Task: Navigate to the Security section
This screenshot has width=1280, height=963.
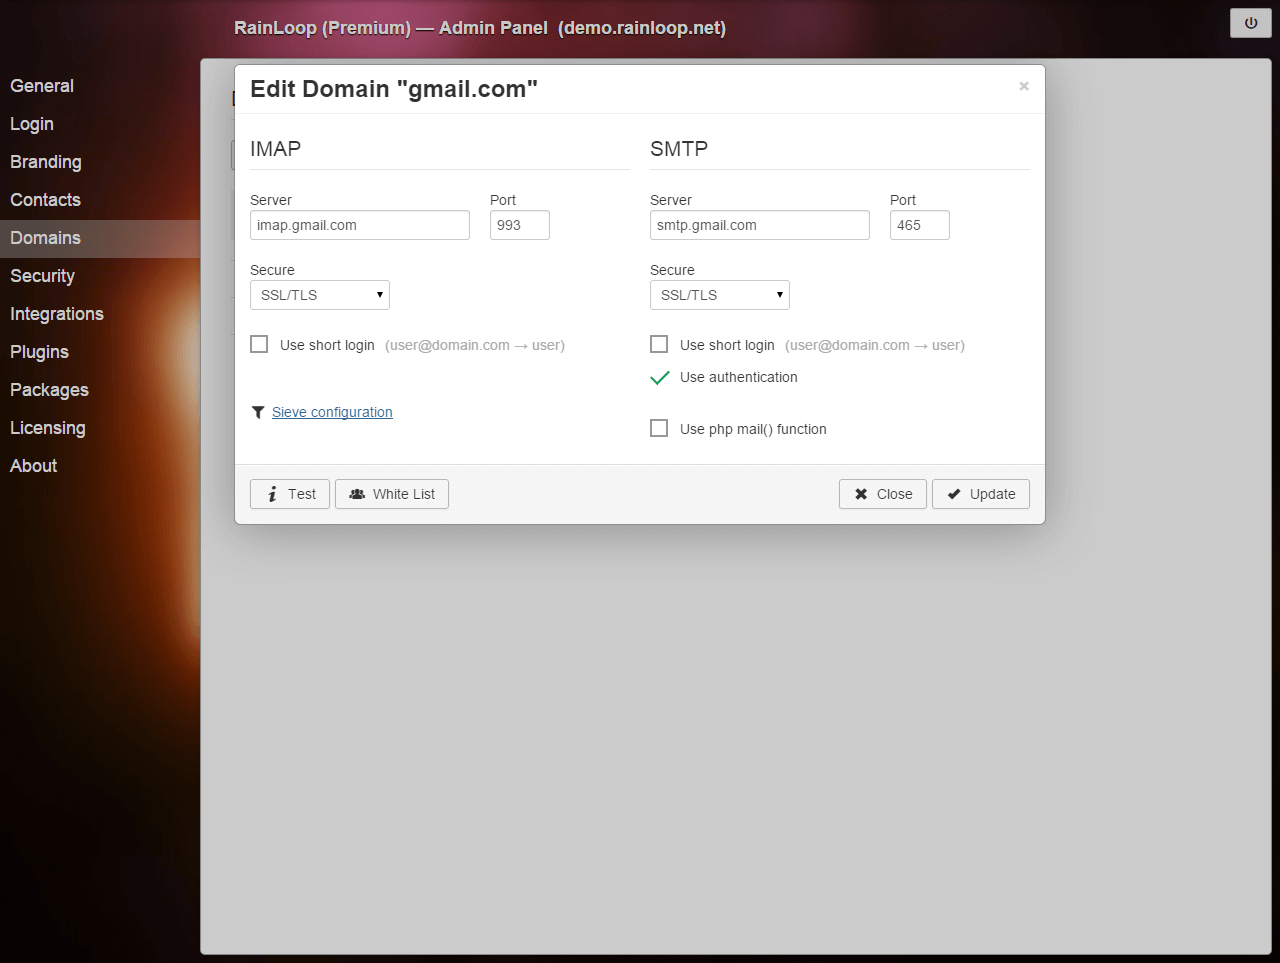Action: pyautogui.click(x=42, y=276)
